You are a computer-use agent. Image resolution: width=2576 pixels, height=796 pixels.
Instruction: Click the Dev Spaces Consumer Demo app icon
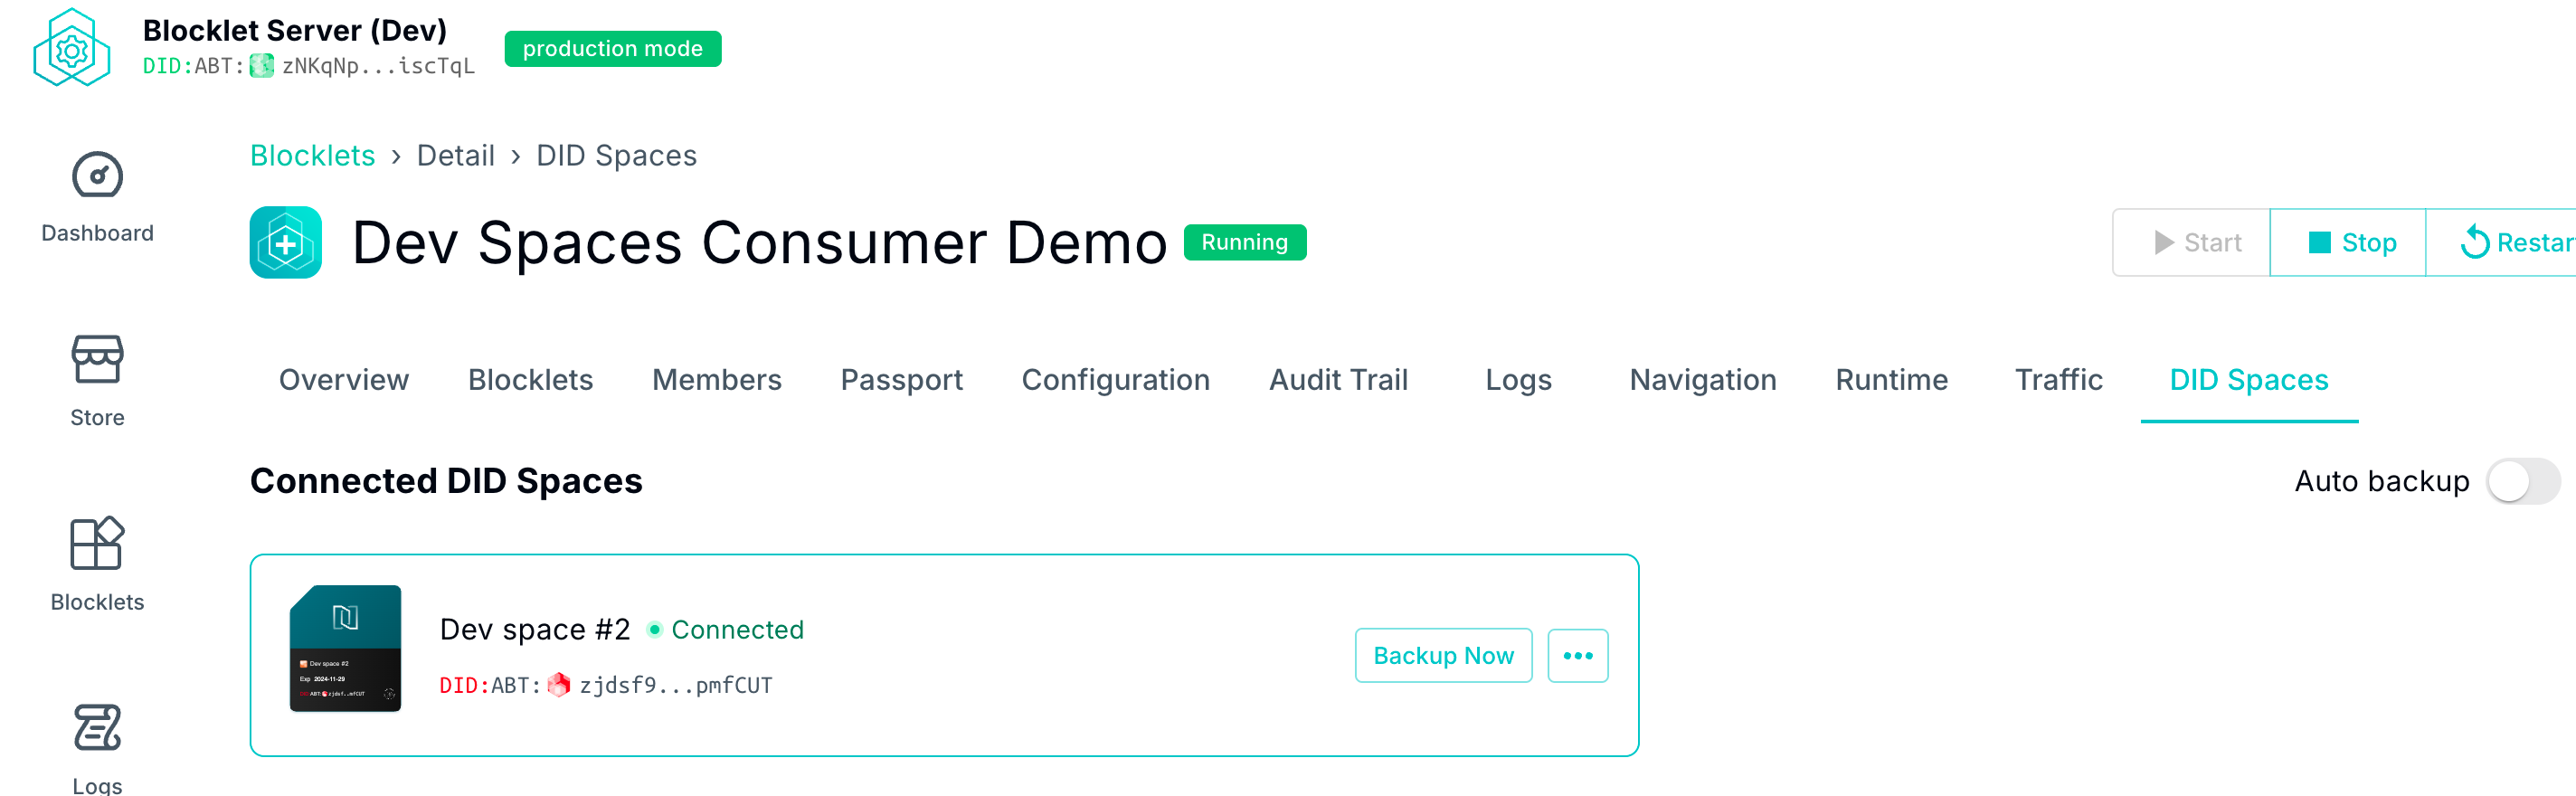coord(286,243)
